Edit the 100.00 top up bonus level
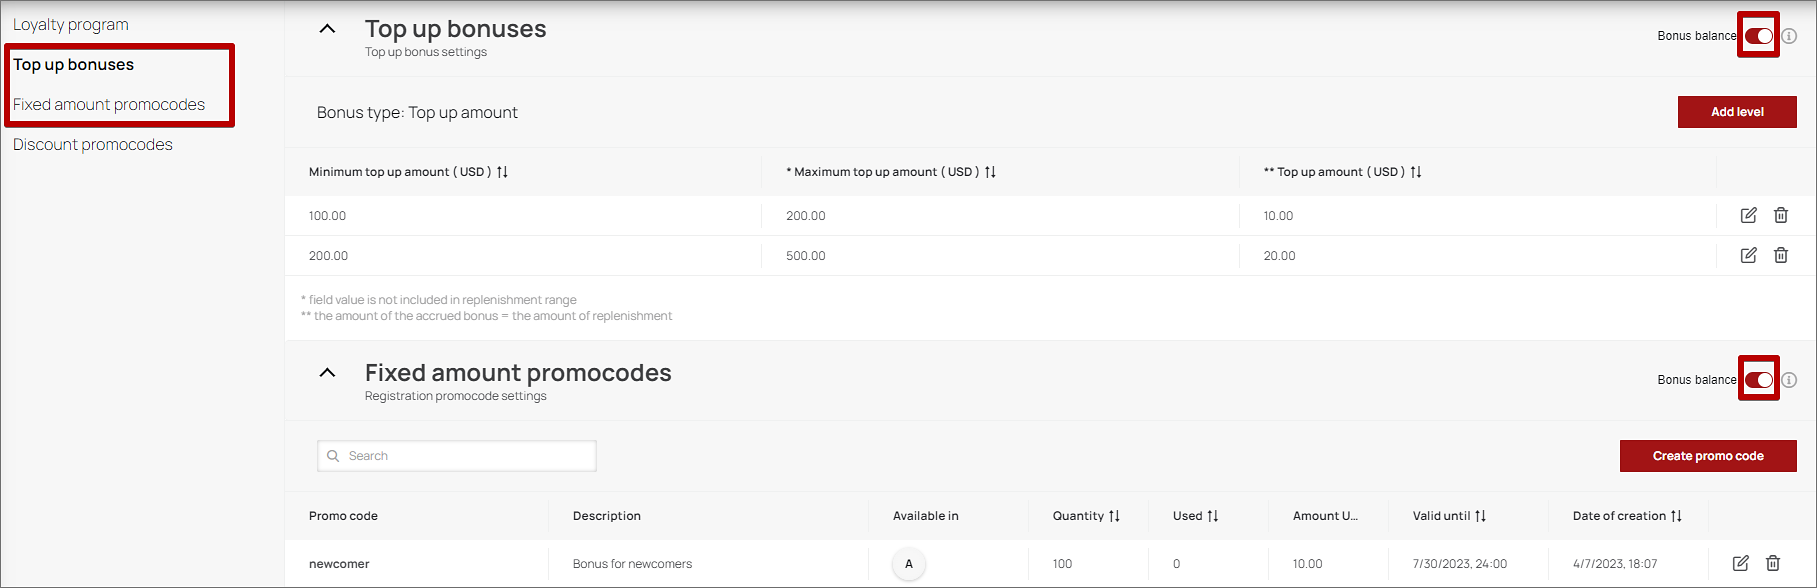 [1747, 215]
